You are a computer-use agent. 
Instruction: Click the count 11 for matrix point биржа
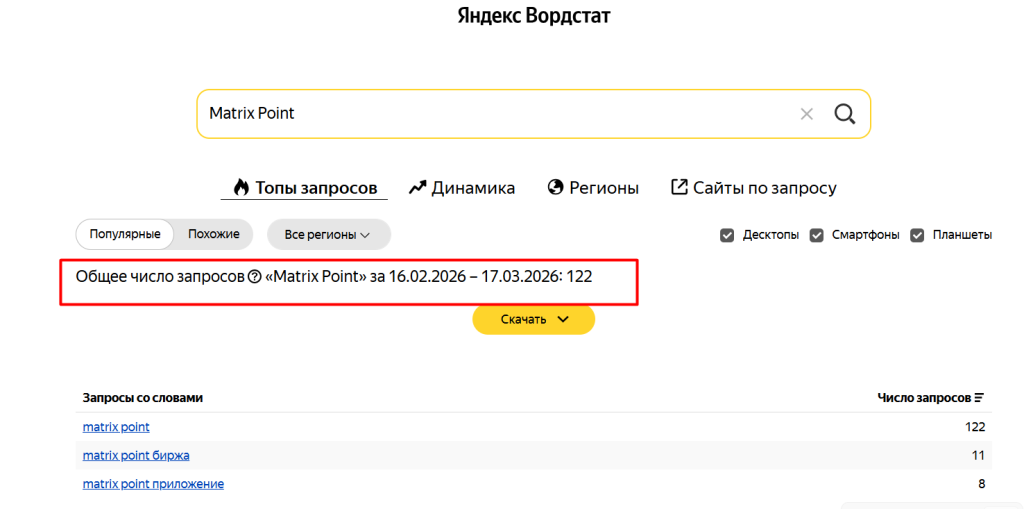pos(978,455)
